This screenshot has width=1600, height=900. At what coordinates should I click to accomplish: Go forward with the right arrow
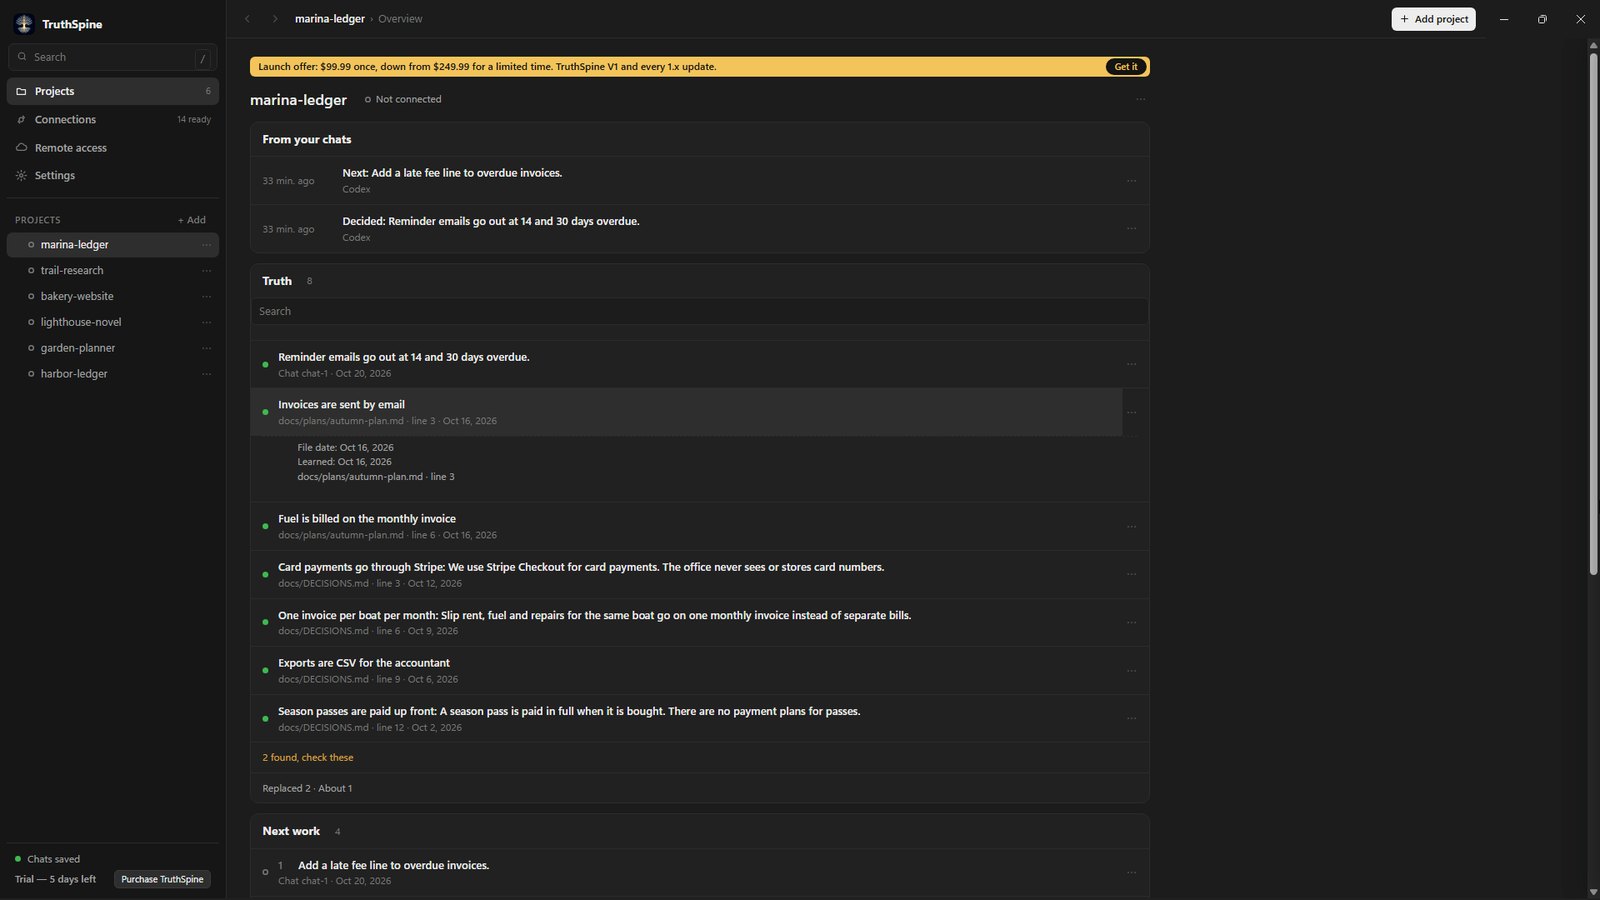pos(275,19)
